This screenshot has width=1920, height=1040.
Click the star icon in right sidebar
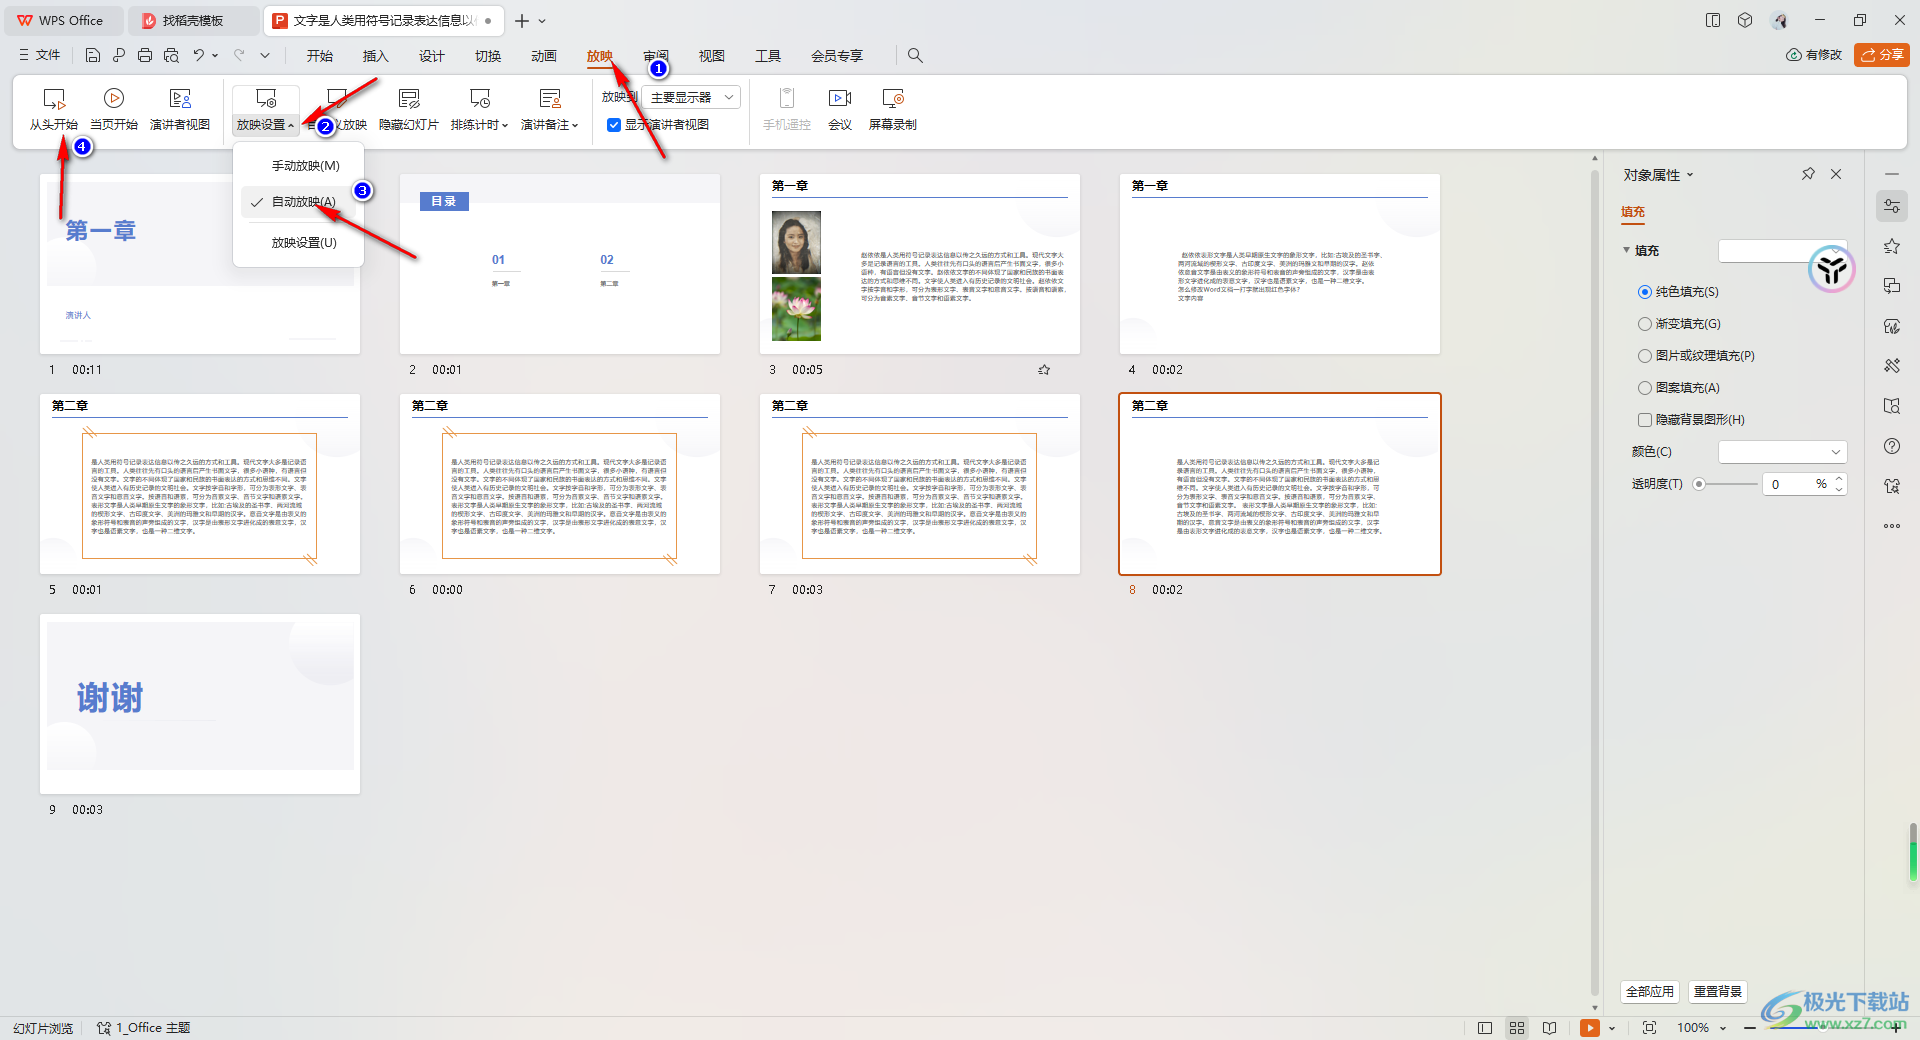pyautogui.click(x=1892, y=246)
